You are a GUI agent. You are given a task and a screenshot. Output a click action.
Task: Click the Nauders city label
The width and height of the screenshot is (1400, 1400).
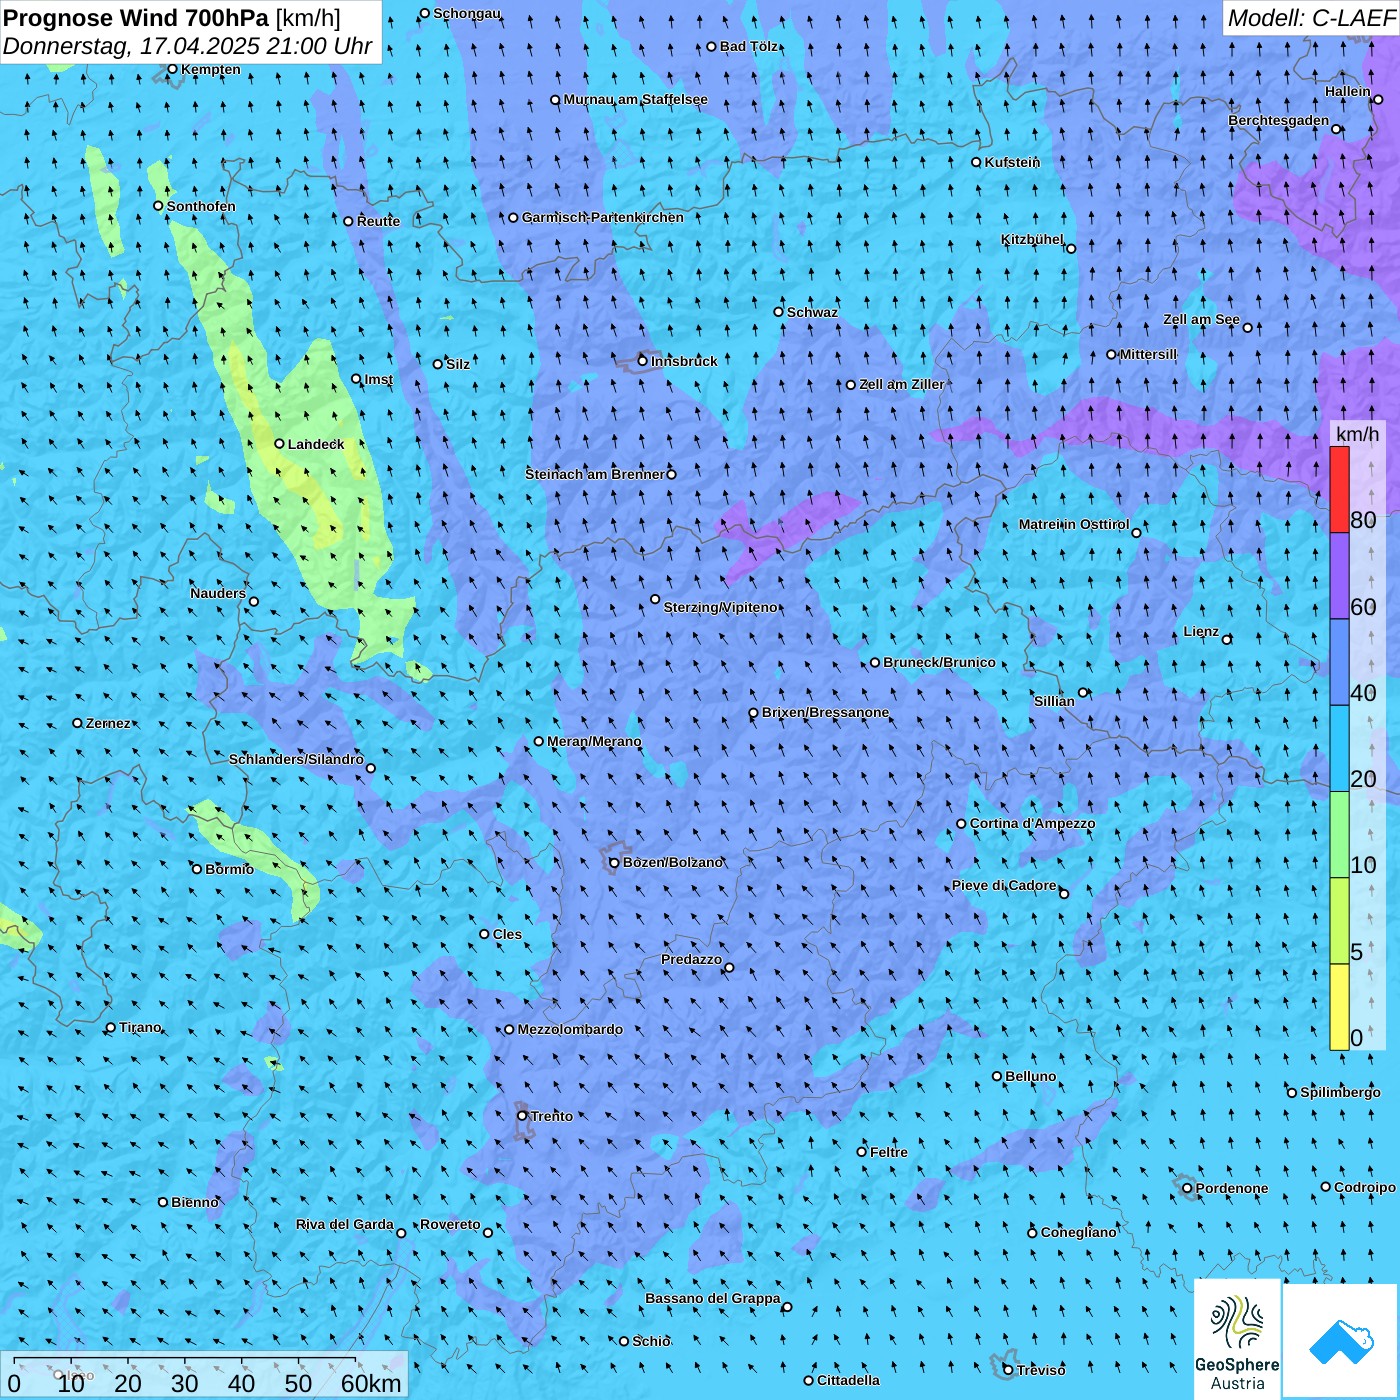click(218, 593)
